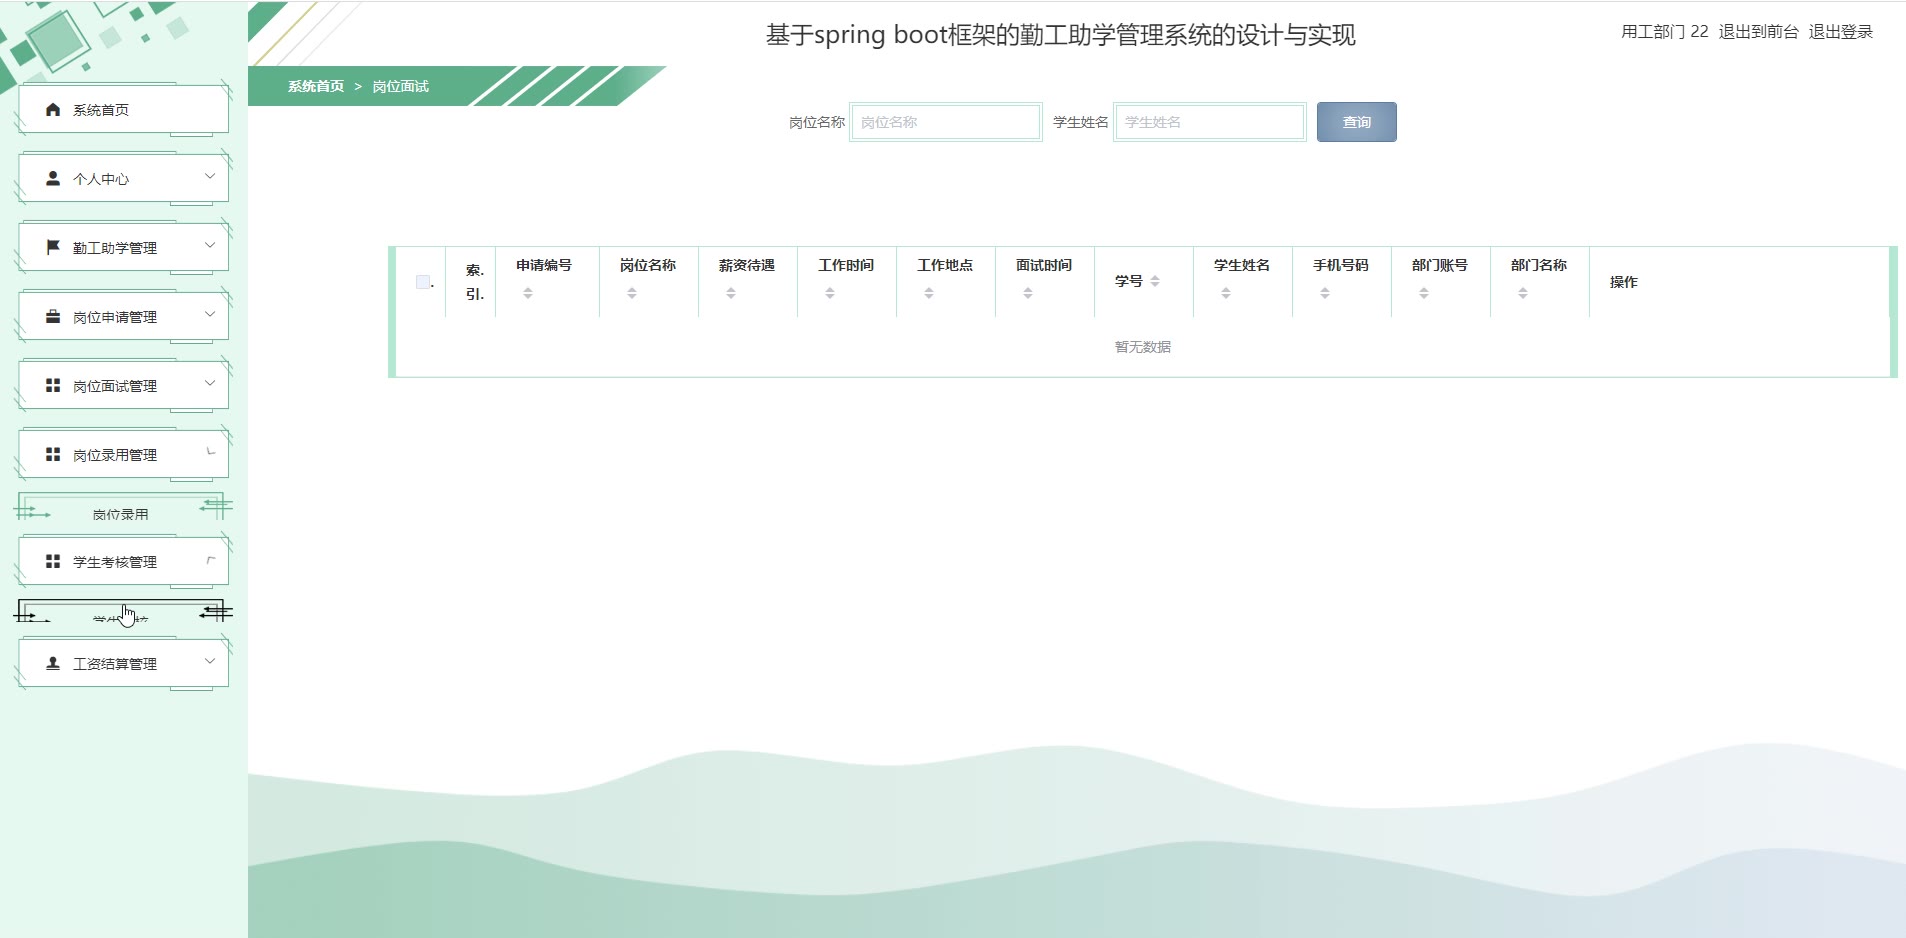Click the flag icon beside 勤工助学管理
Image resolution: width=1906 pixels, height=938 pixels.
click(x=53, y=247)
